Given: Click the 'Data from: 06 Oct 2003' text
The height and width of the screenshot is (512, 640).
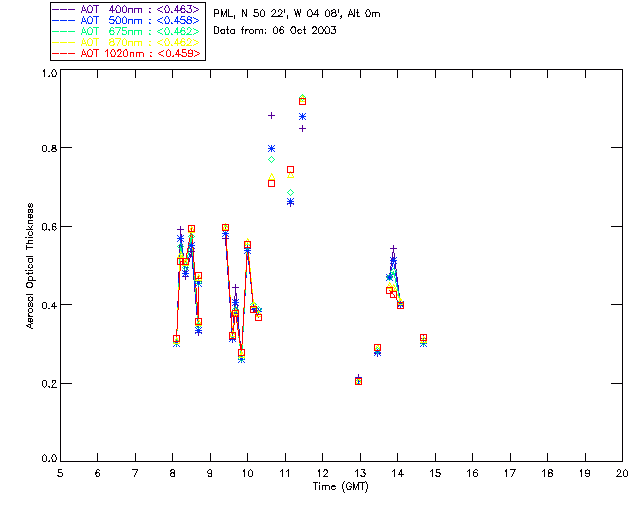Looking at the screenshot, I should [x=275, y=31].
